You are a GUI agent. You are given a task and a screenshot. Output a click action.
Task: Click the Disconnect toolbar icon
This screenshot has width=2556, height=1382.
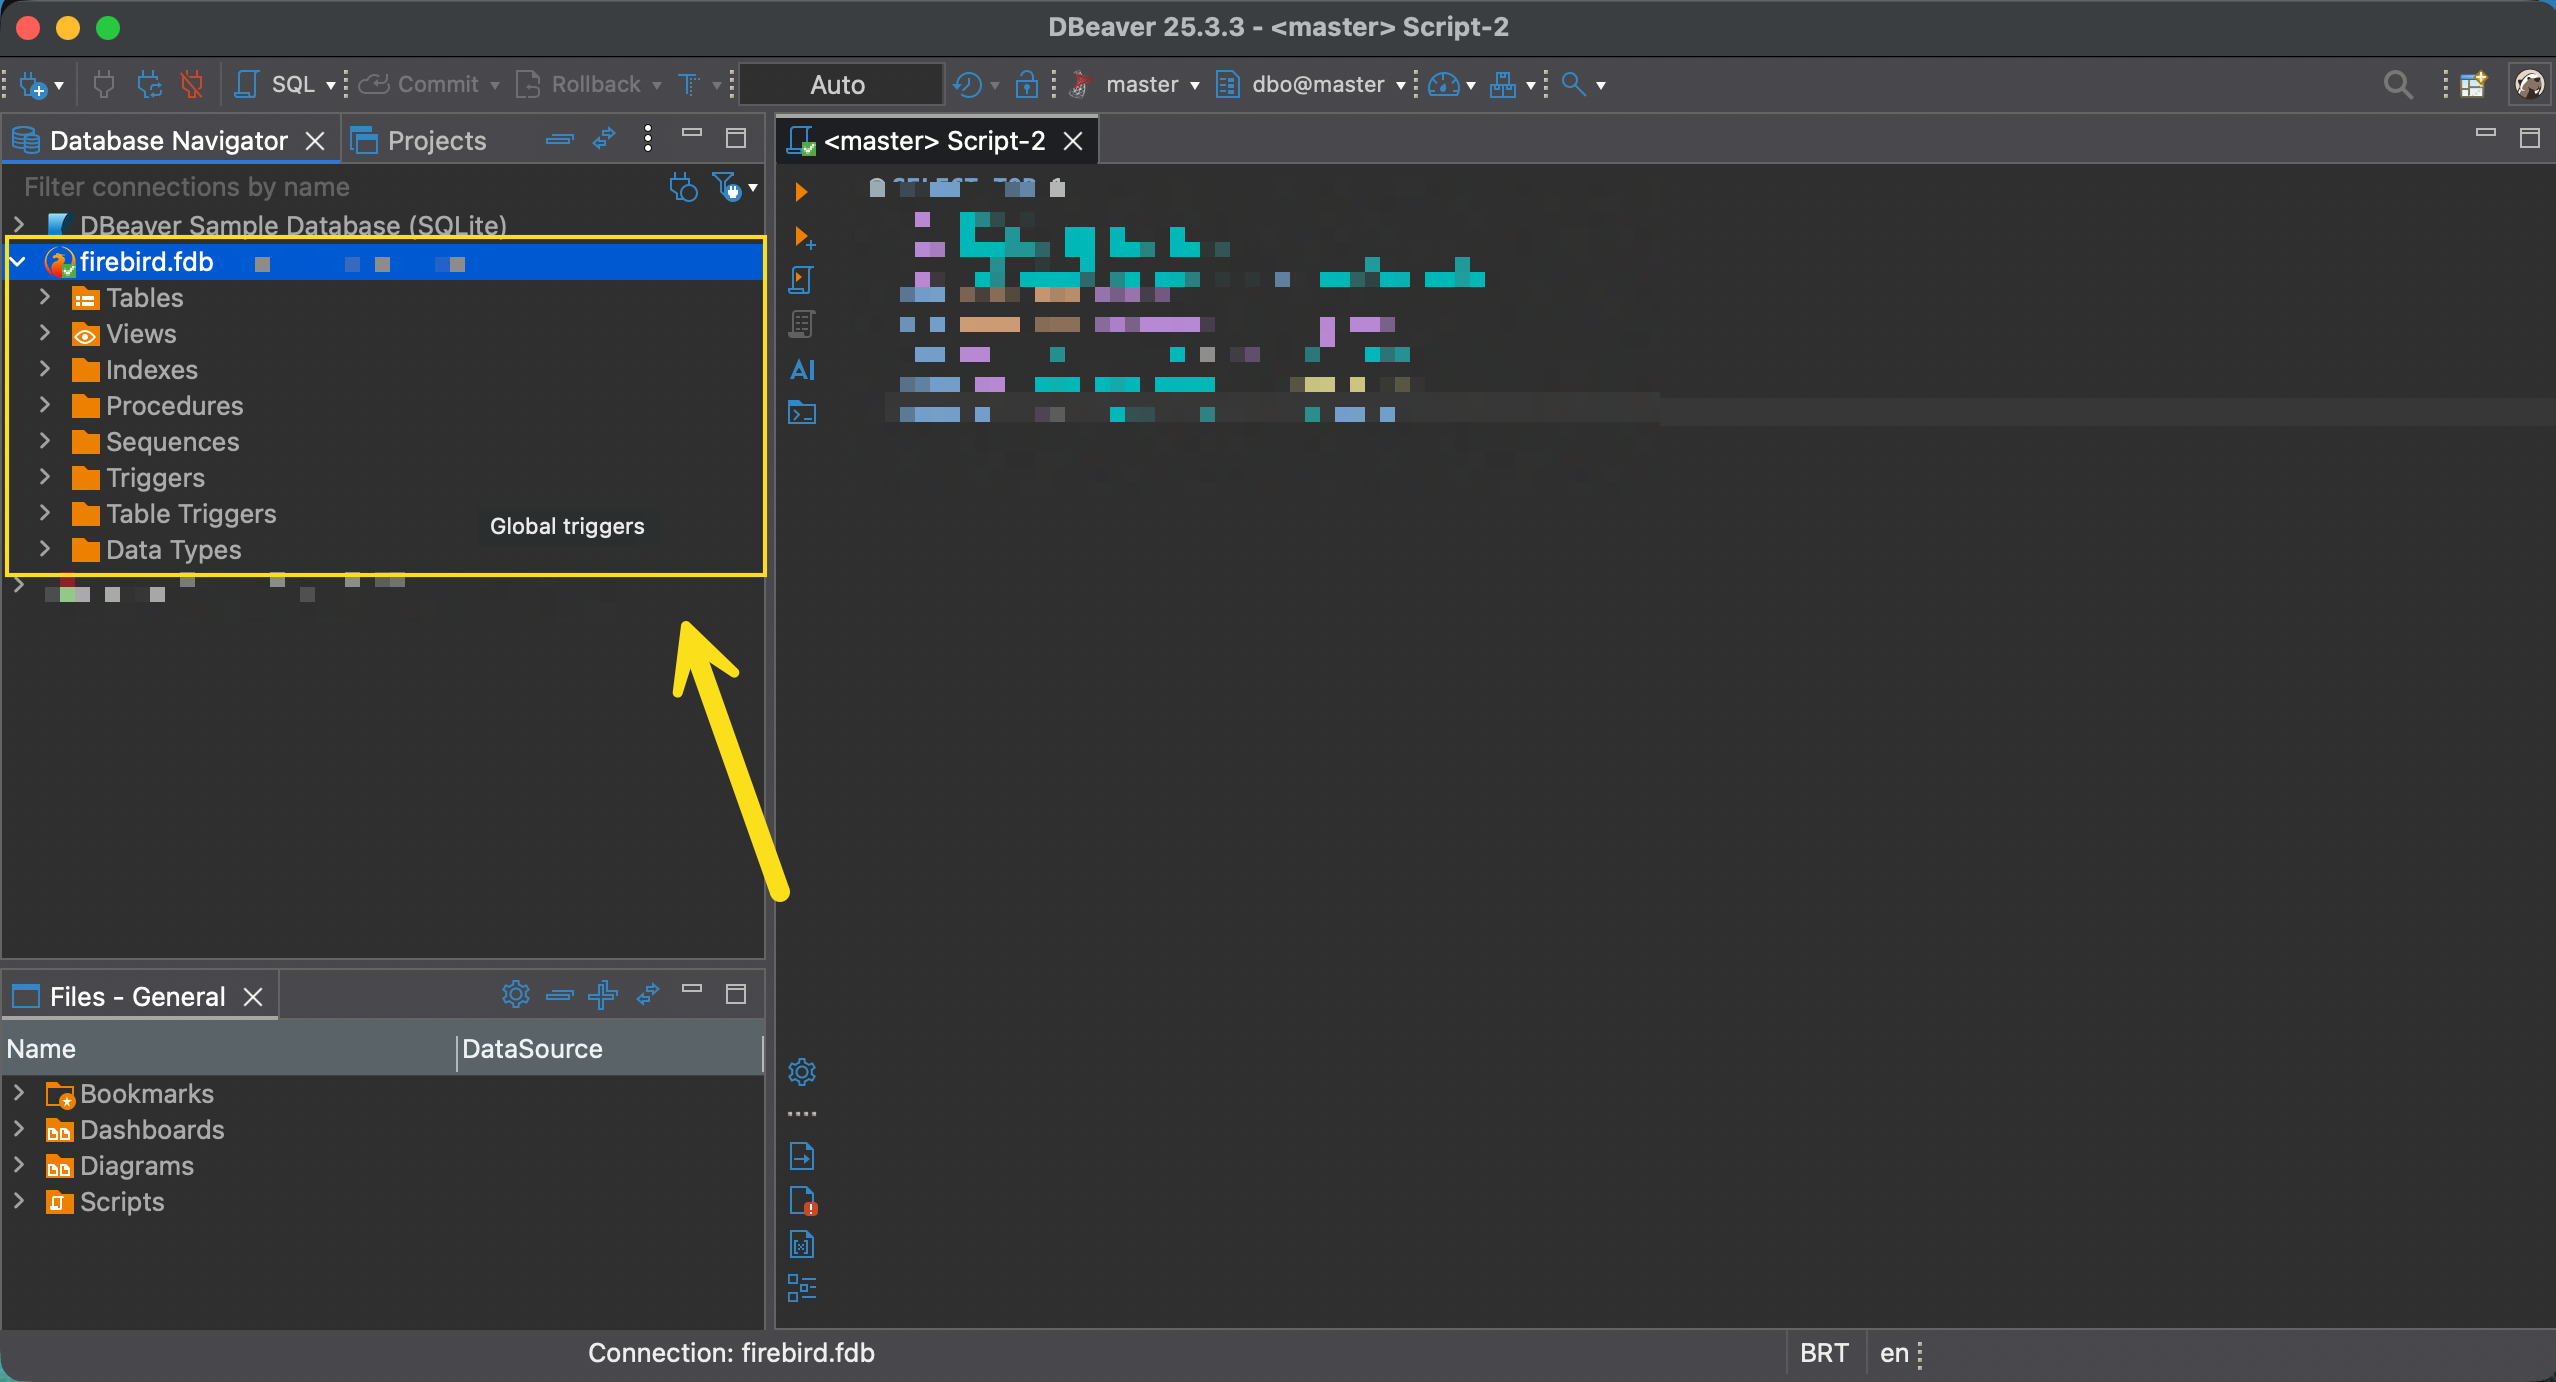click(x=192, y=85)
